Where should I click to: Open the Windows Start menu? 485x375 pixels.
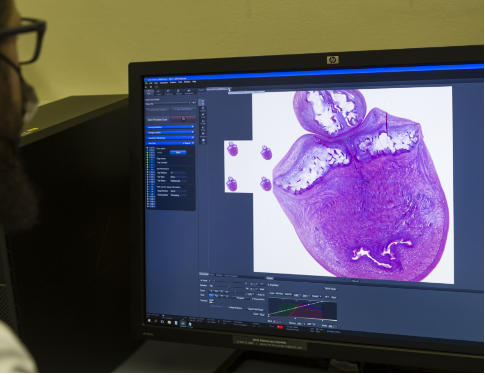(149, 321)
